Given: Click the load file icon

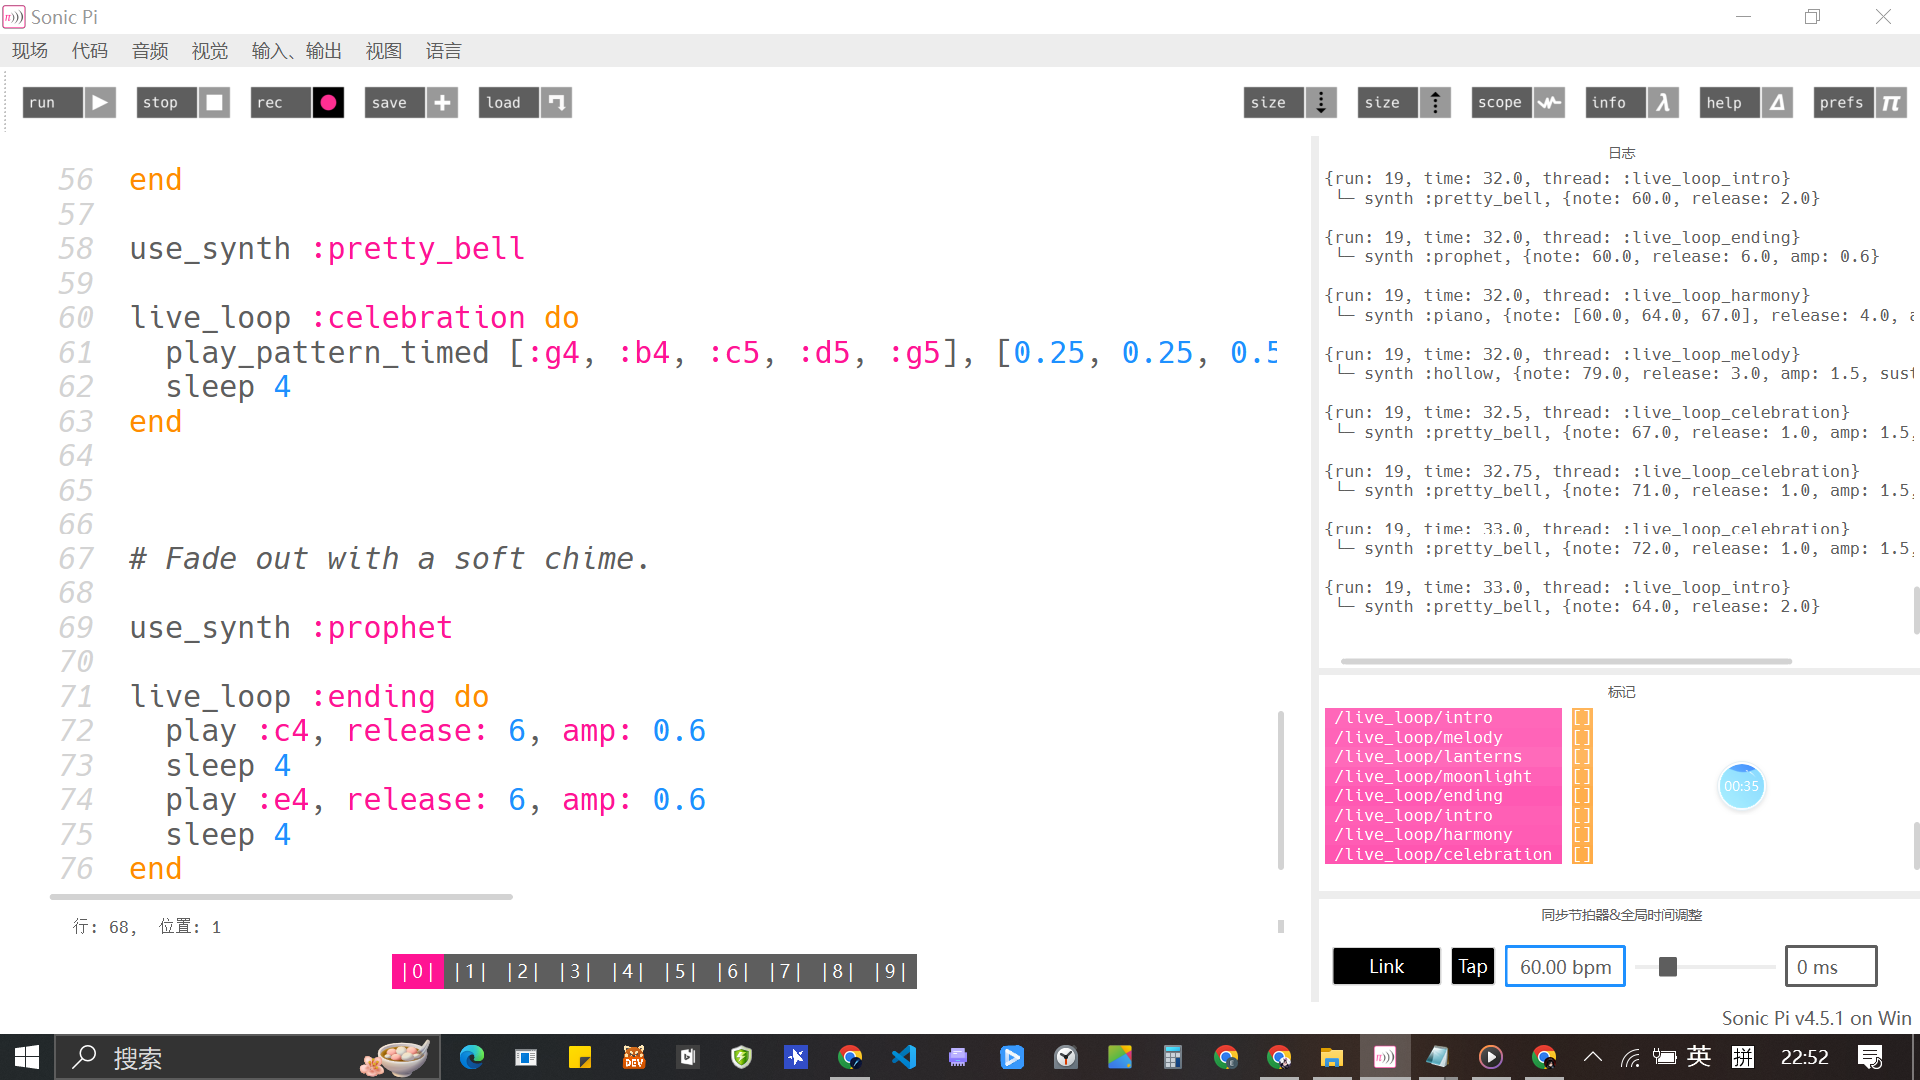Looking at the screenshot, I should [x=556, y=102].
